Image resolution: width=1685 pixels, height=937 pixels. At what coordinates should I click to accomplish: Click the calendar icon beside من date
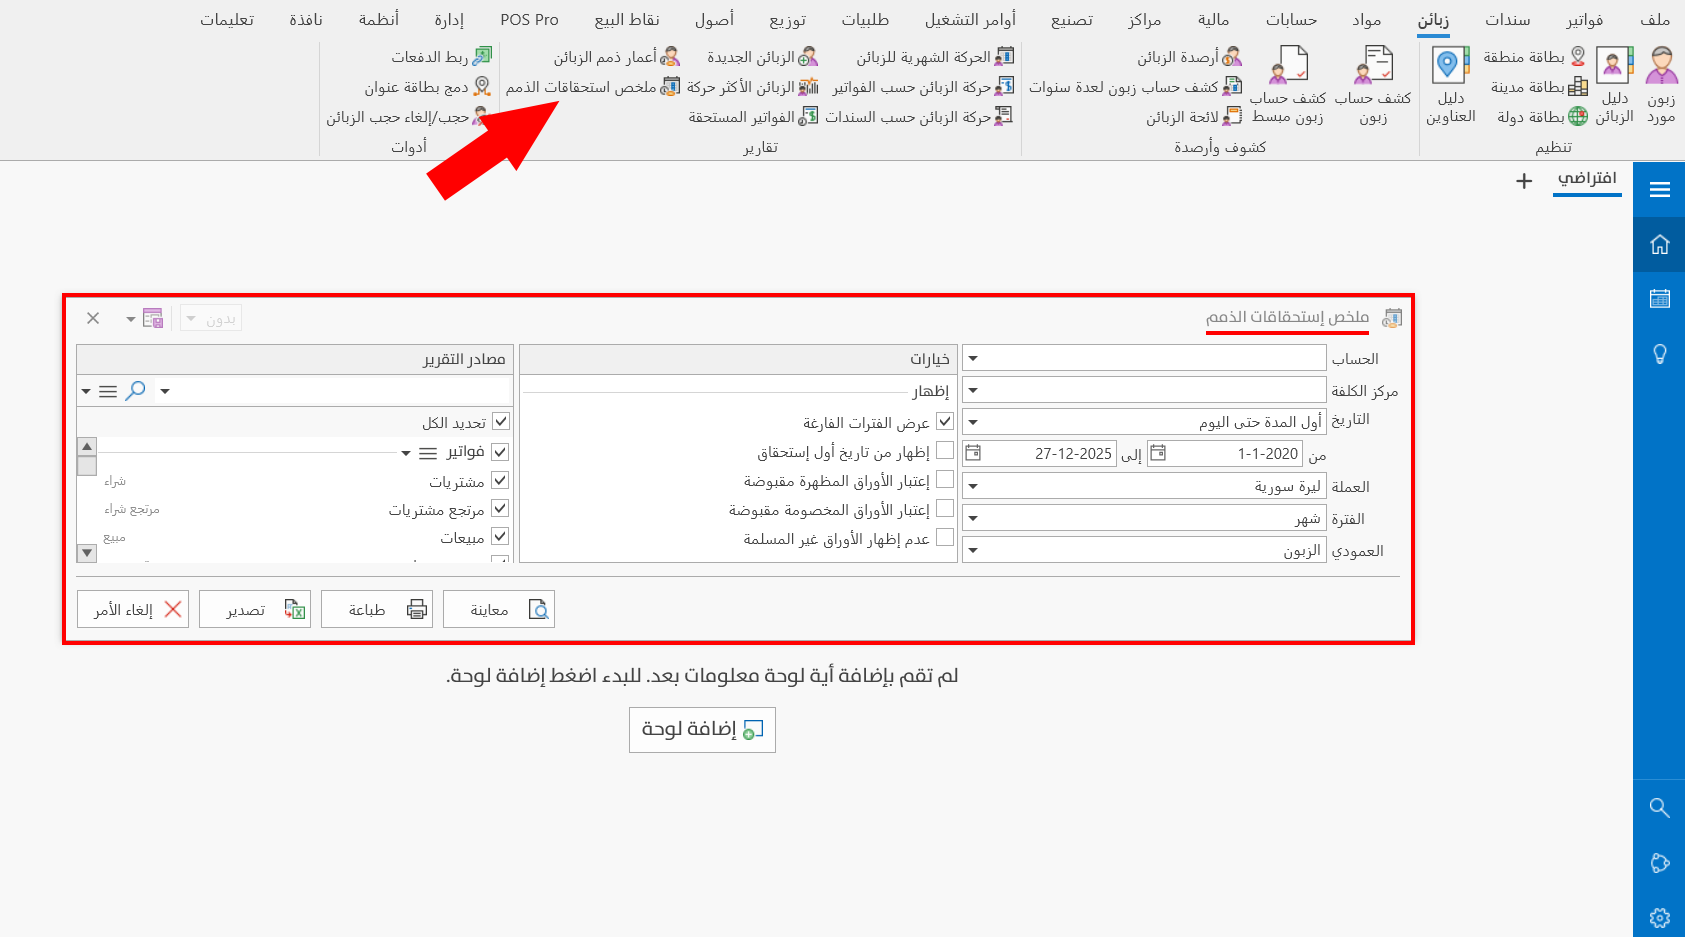pos(1159,453)
